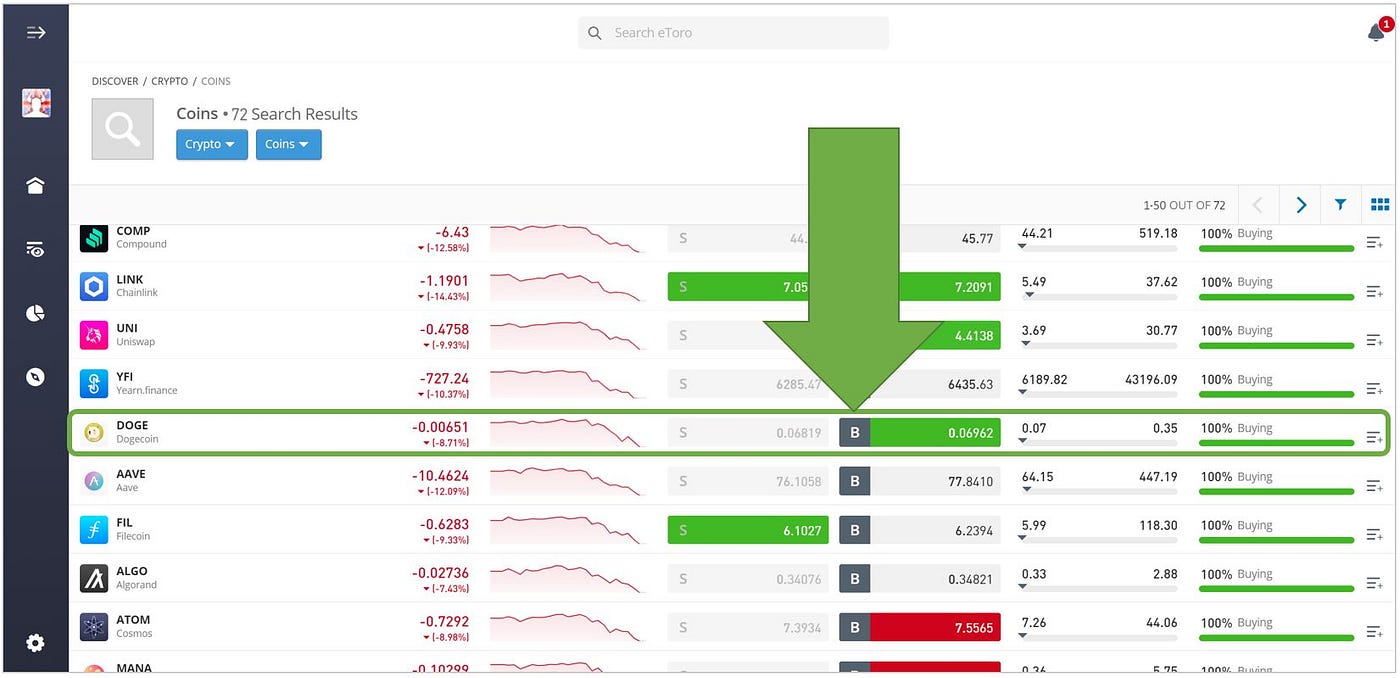Add UNI to watchlist list icon
Screen dimensions: 1400x678
click(1375, 341)
